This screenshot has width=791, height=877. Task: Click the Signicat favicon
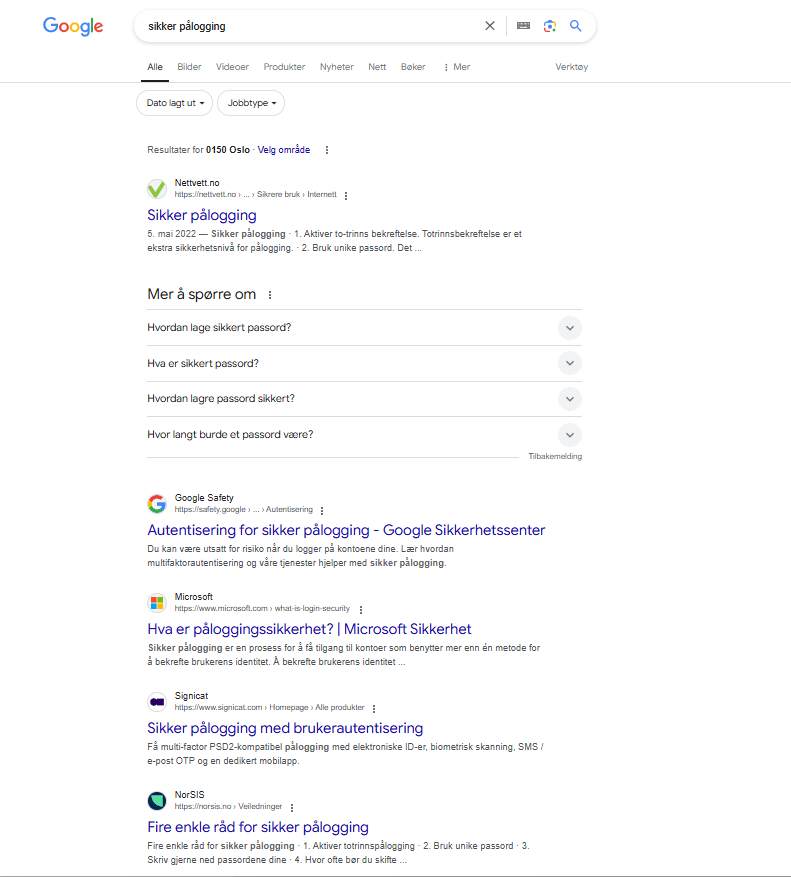coord(157,702)
